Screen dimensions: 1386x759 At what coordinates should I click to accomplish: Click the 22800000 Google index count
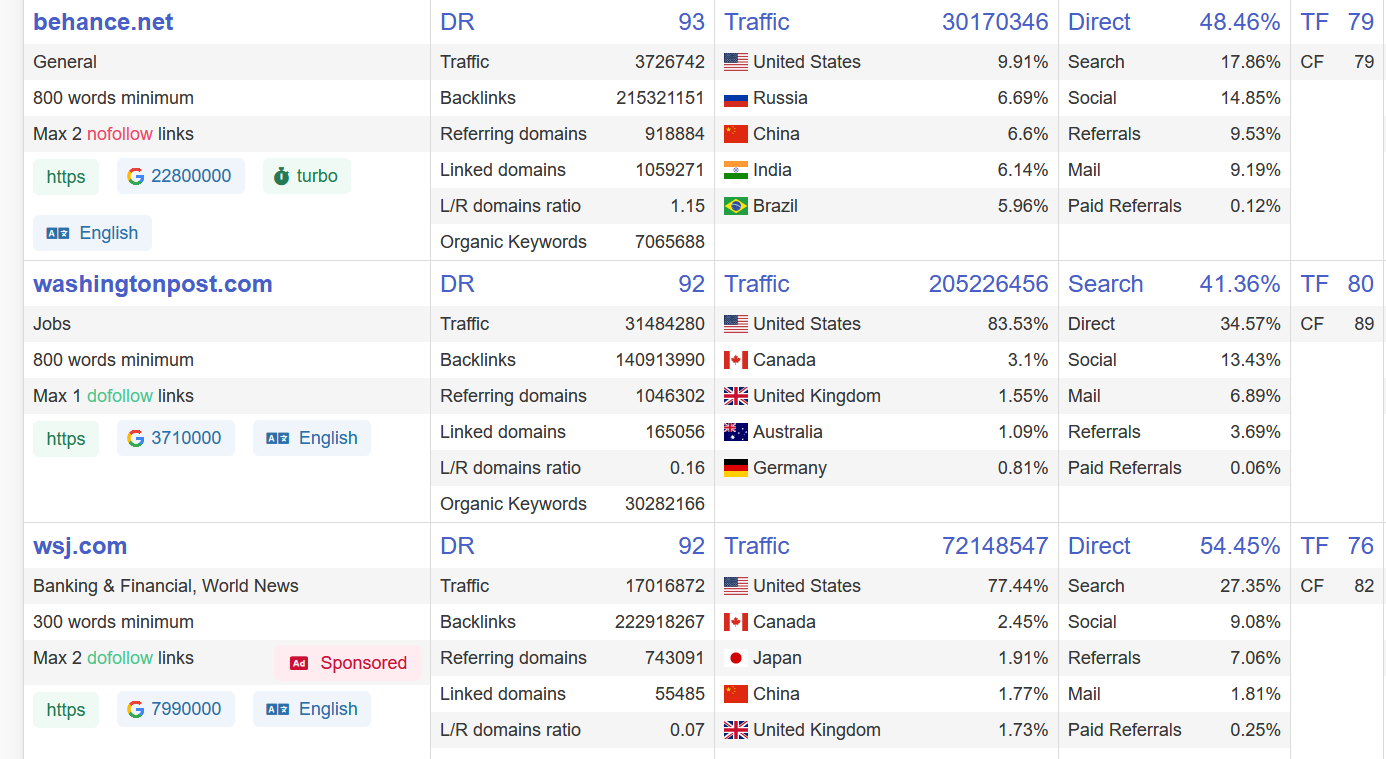191,176
